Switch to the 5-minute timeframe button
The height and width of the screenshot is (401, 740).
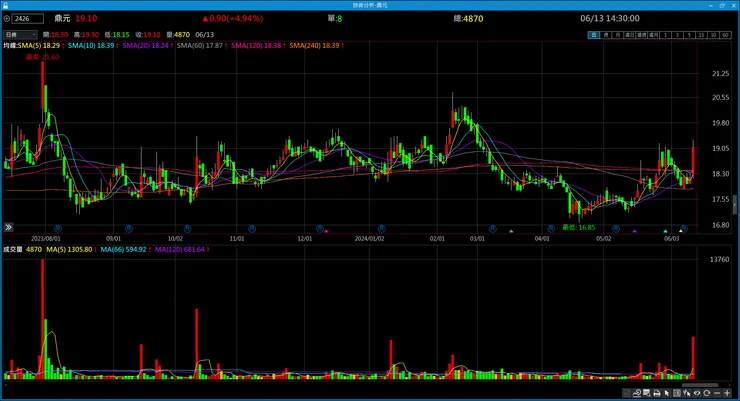point(689,35)
